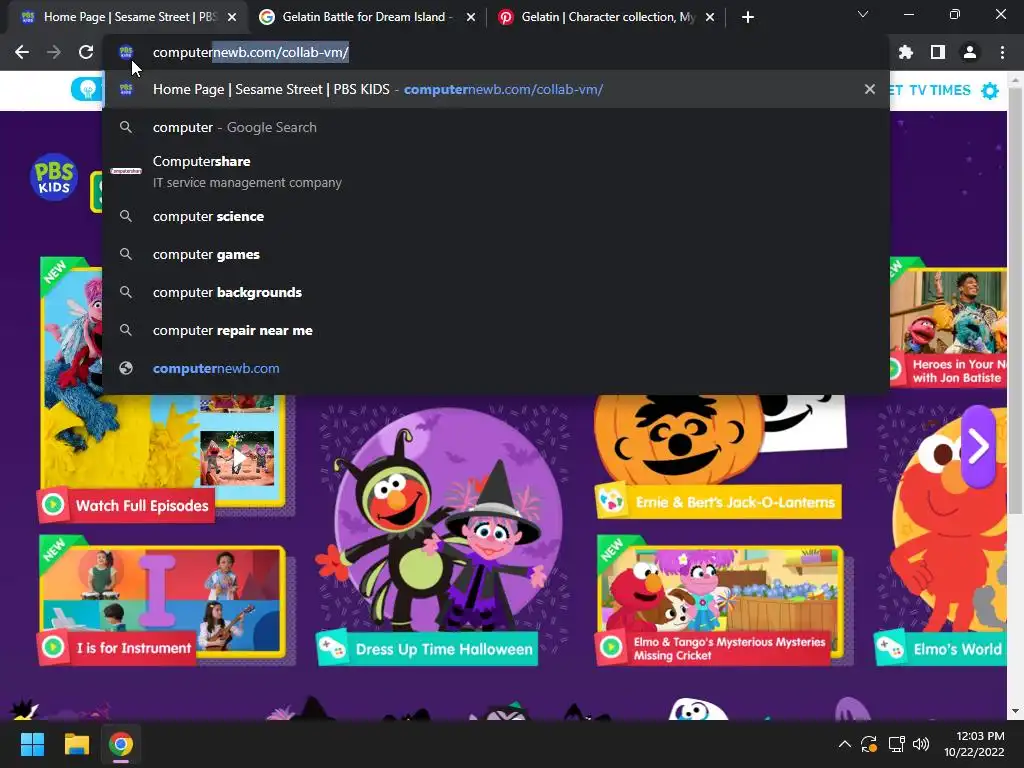Open the PBS Kids settings gear

click(x=990, y=91)
